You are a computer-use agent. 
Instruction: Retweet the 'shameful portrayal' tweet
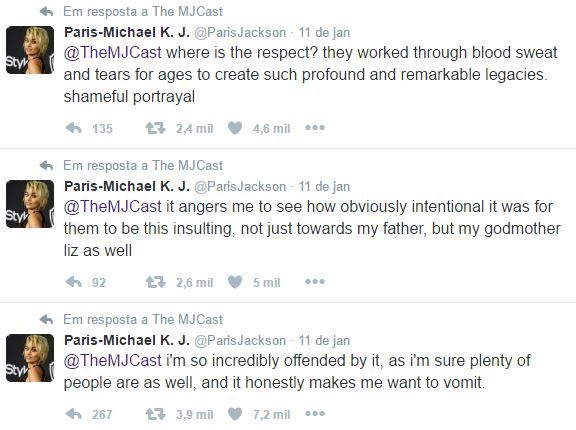(x=156, y=128)
